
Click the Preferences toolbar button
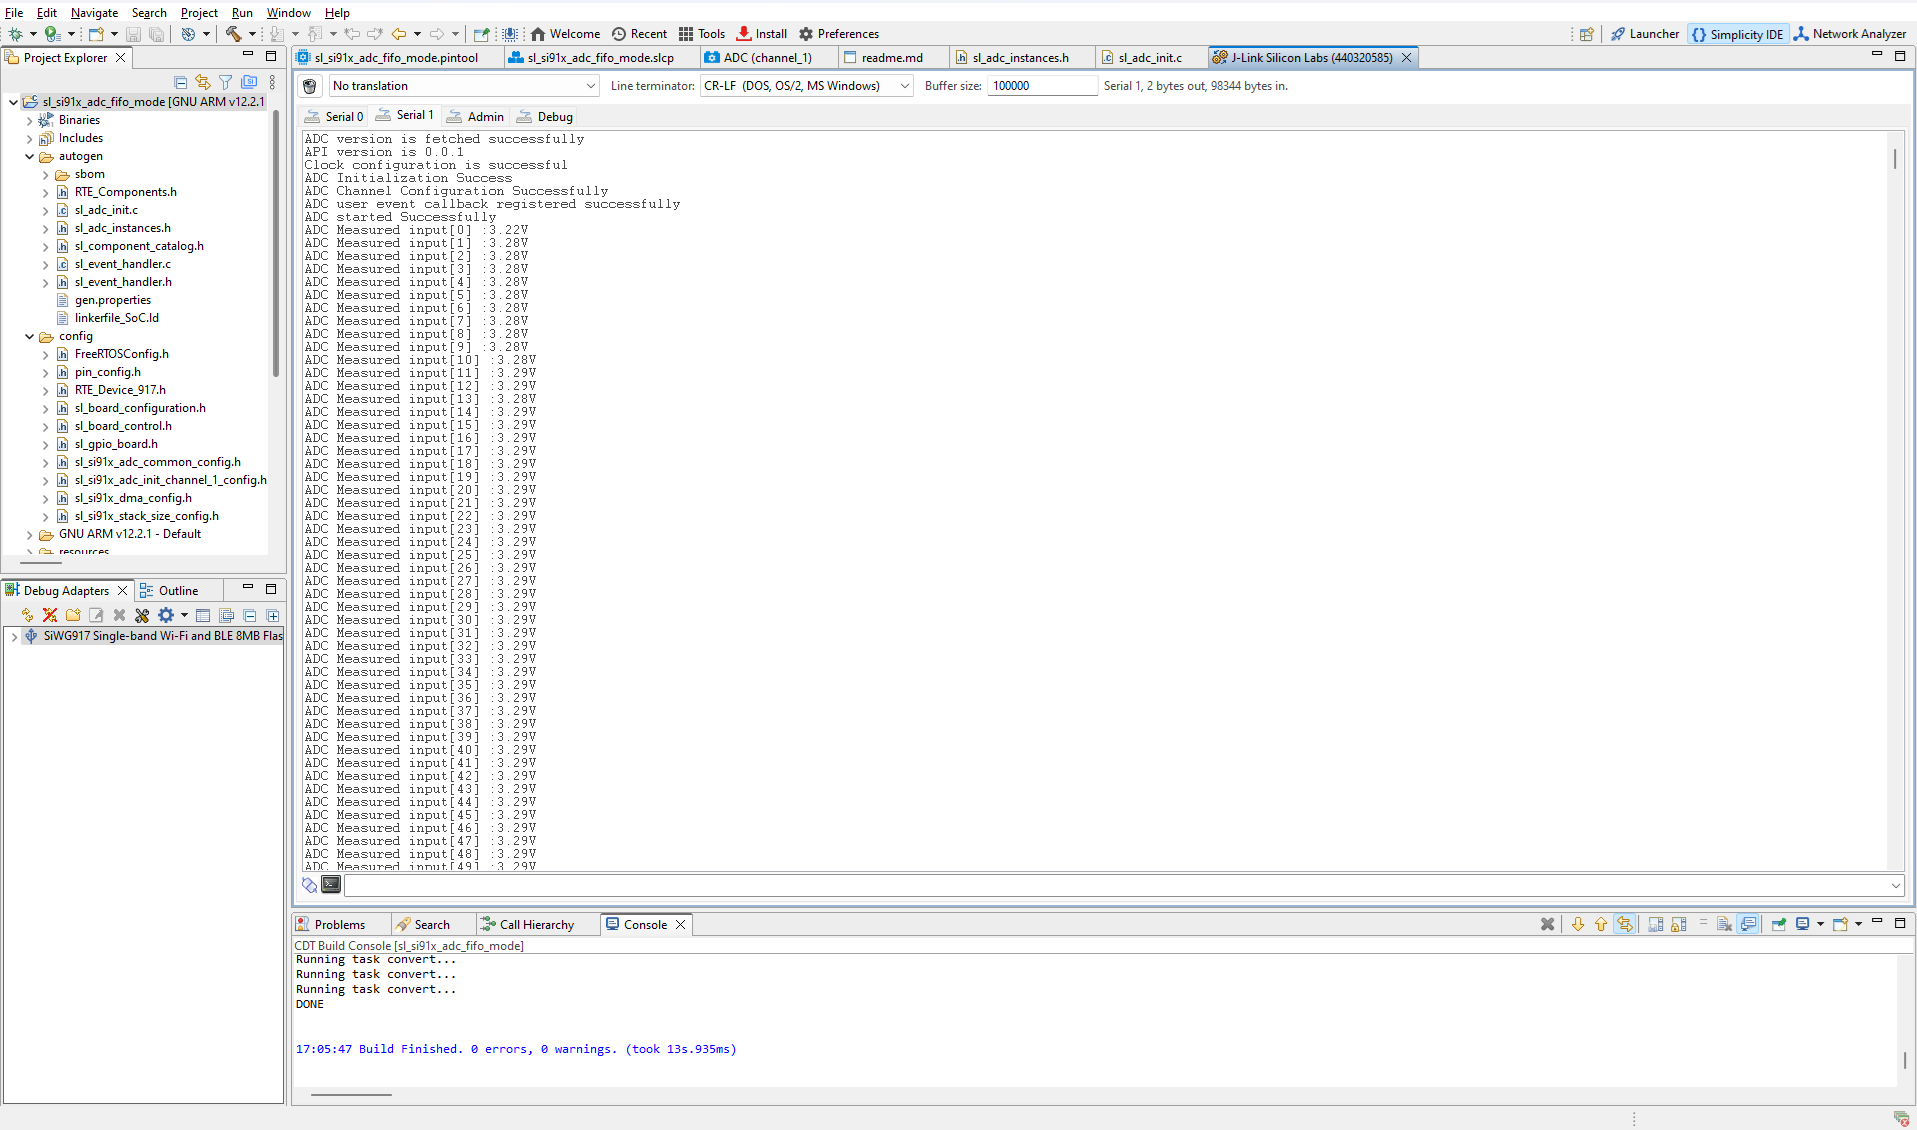tap(839, 33)
